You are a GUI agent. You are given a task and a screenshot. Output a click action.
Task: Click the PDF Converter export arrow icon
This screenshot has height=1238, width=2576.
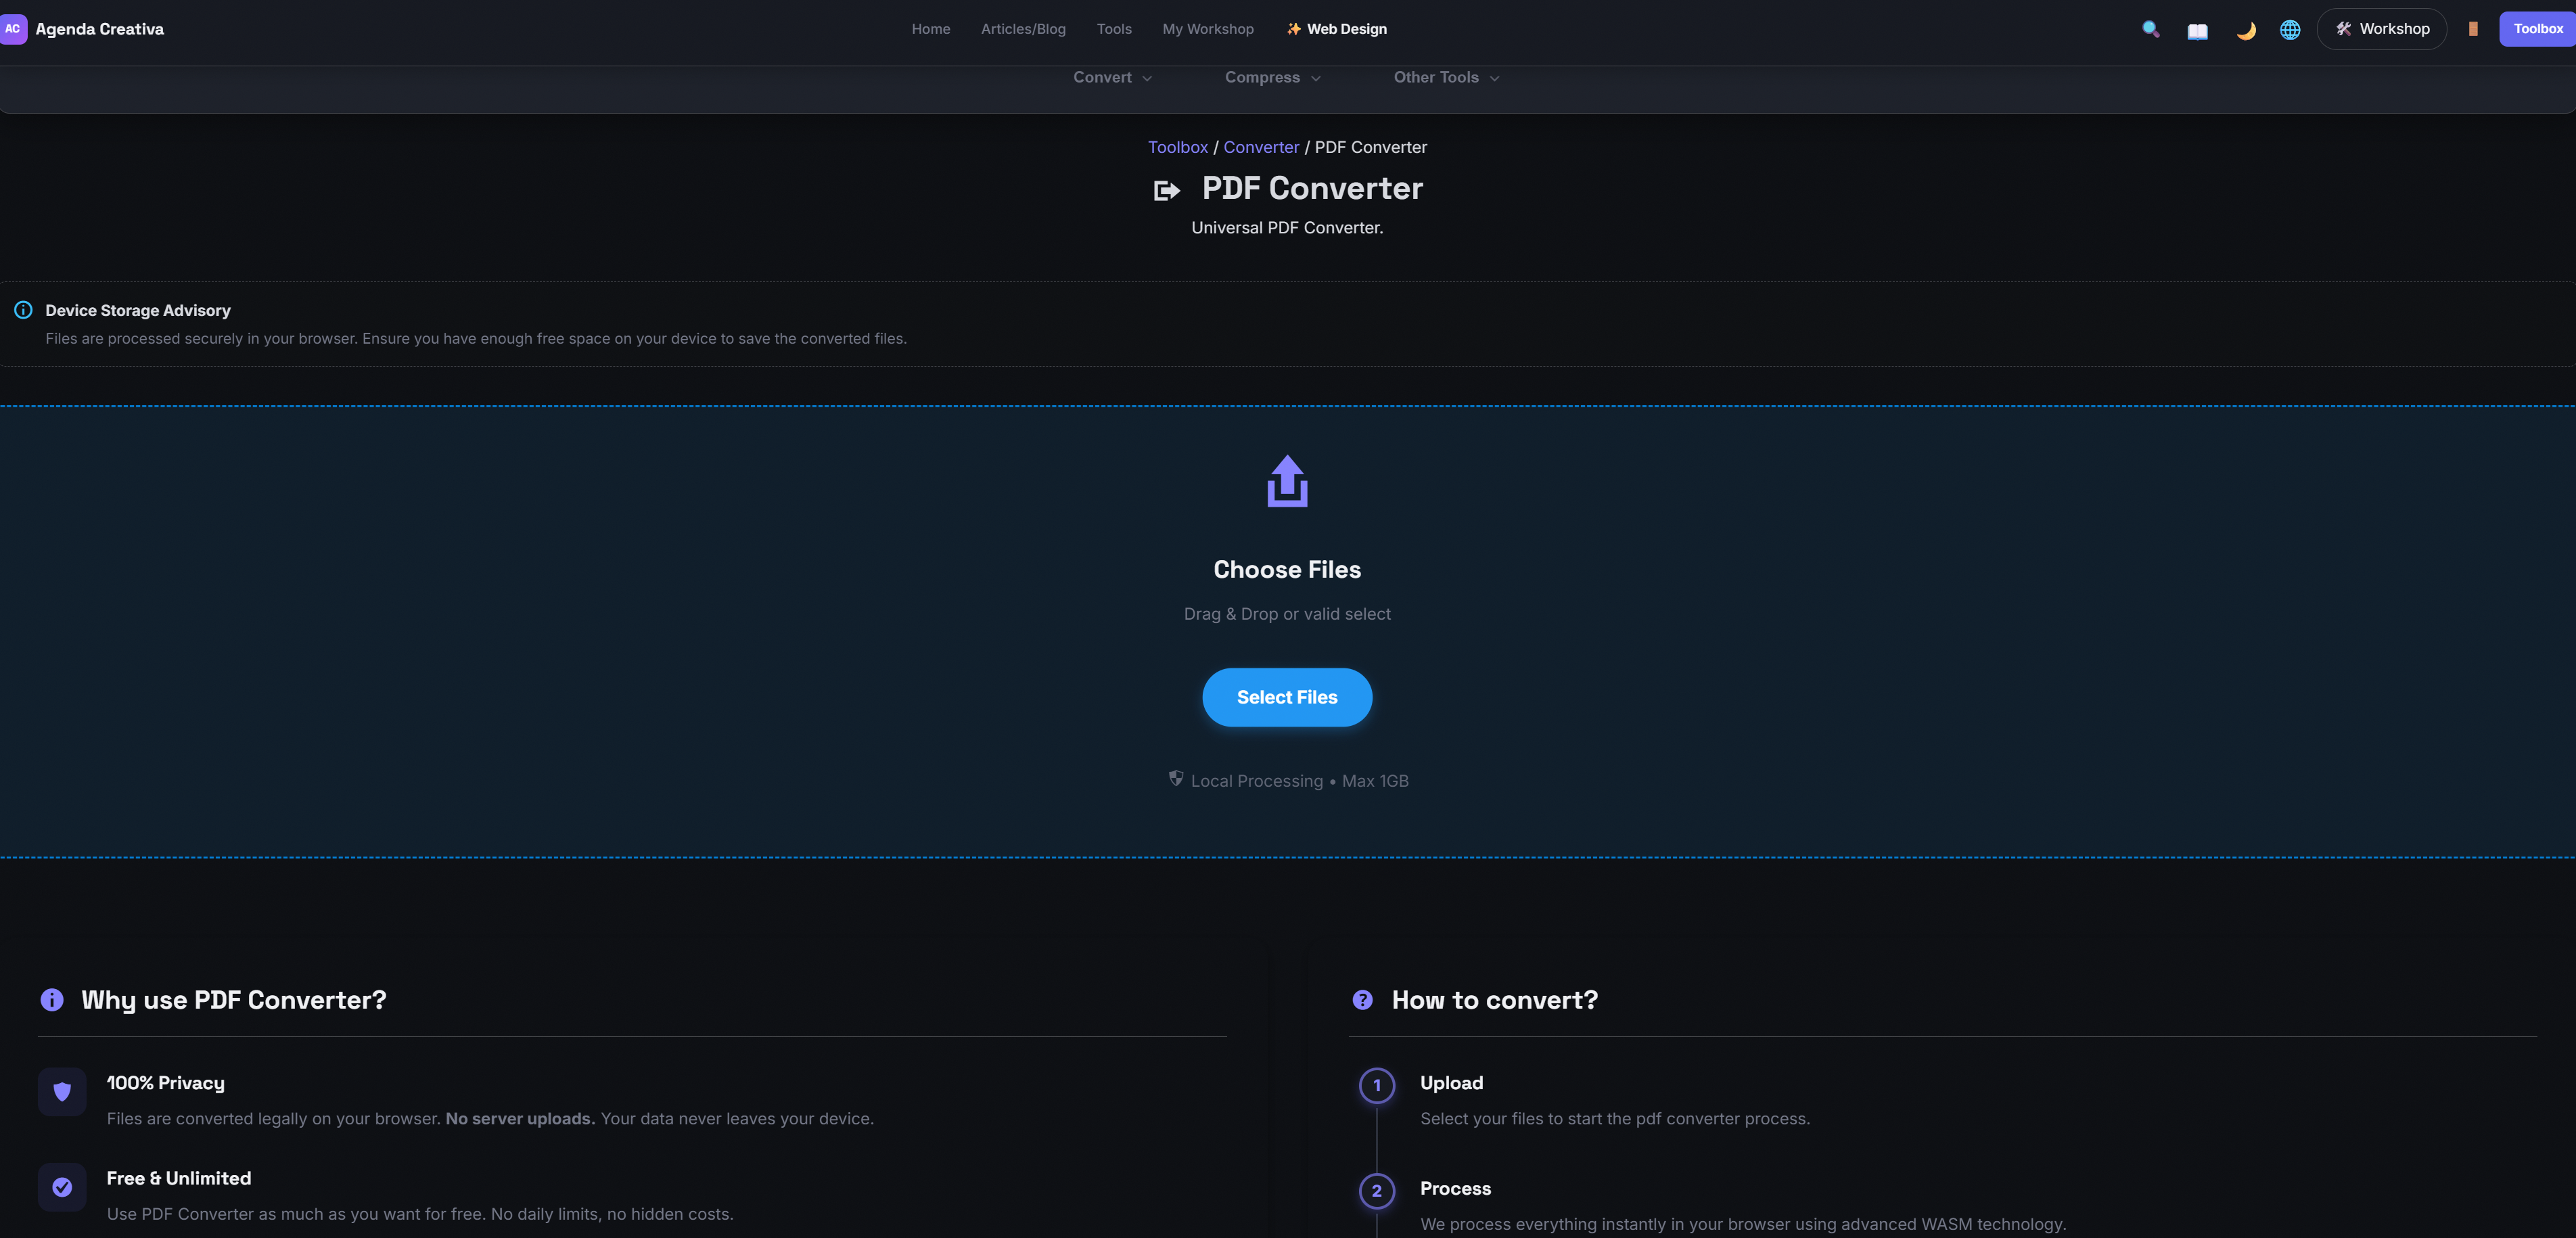coord(1166,189)
